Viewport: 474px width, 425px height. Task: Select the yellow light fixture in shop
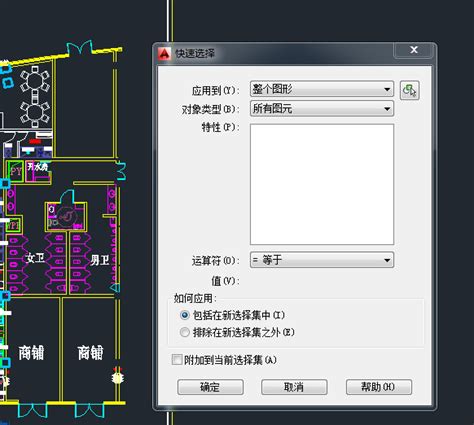[x=117, y=378]
